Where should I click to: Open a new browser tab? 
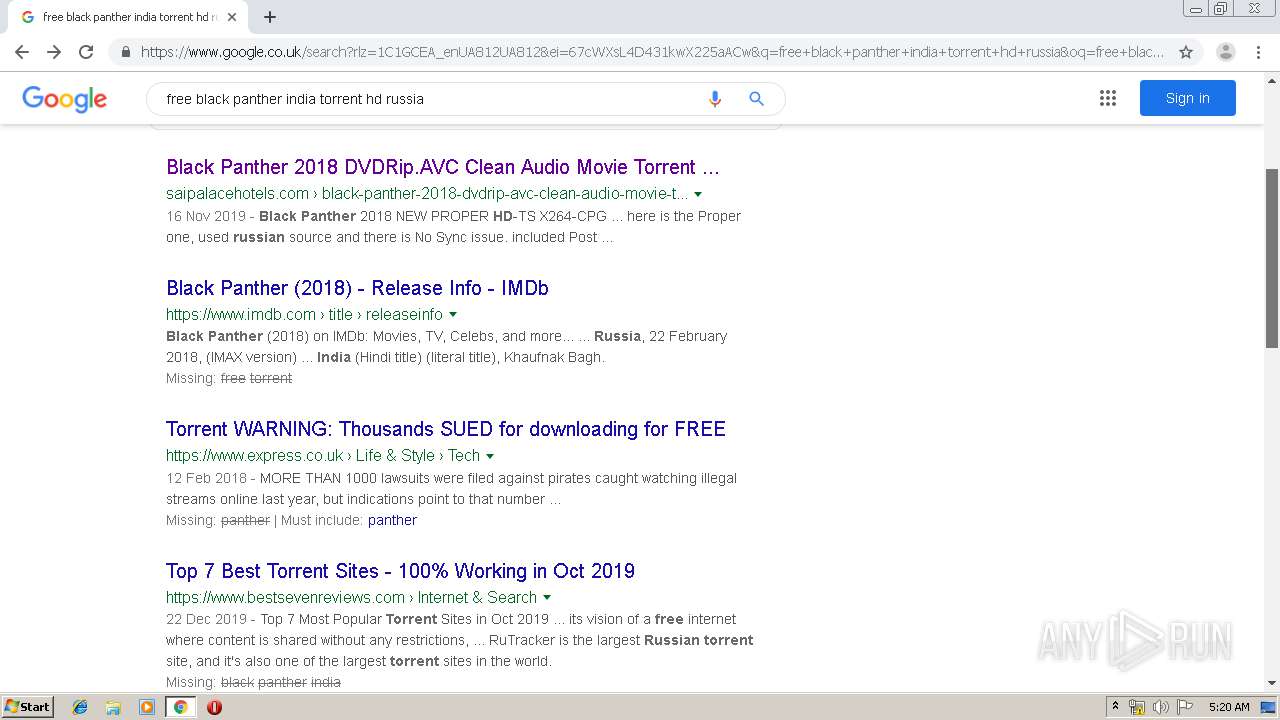270,17
